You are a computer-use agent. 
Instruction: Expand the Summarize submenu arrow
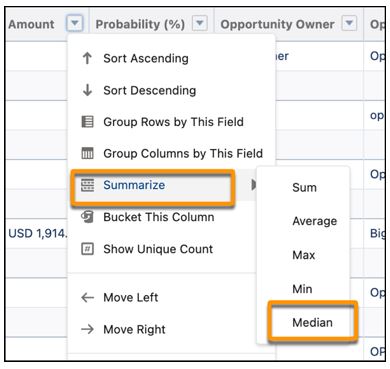[x=254, y=185]
